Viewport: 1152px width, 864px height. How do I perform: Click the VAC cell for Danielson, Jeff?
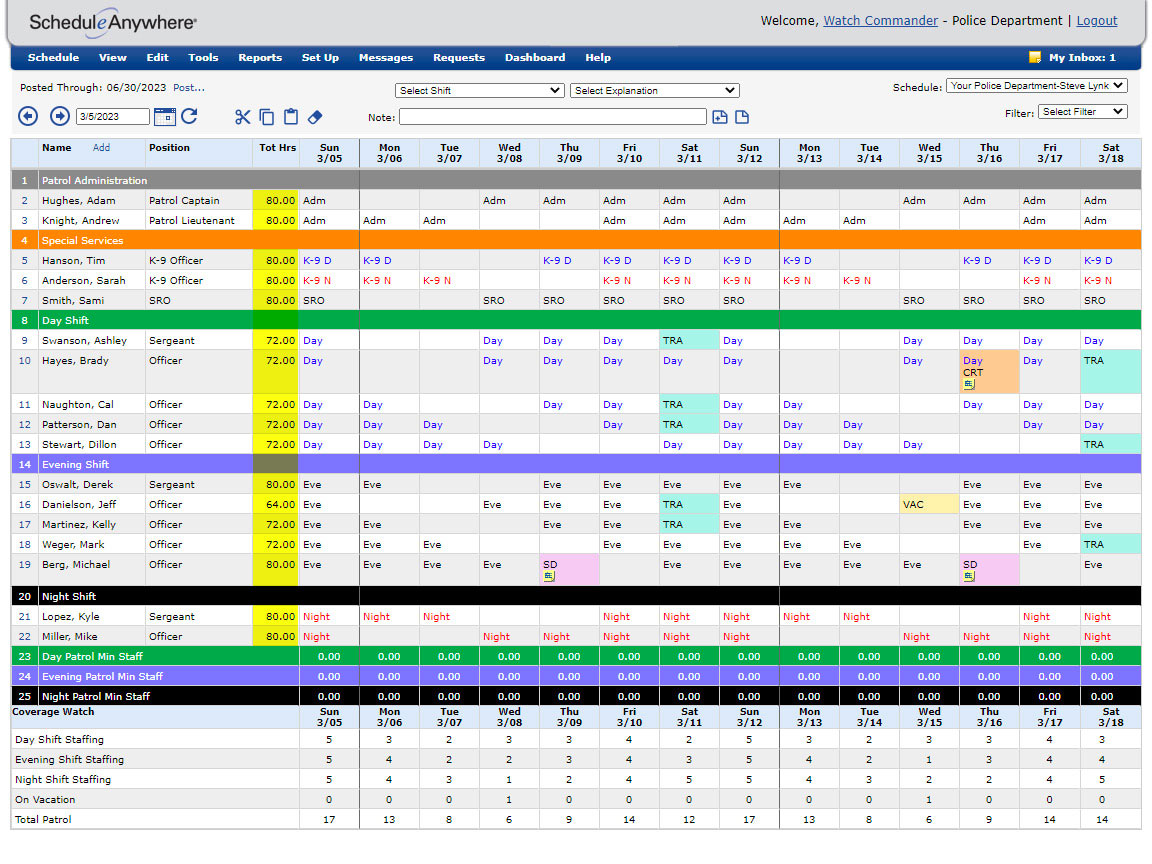click(929, 505)
